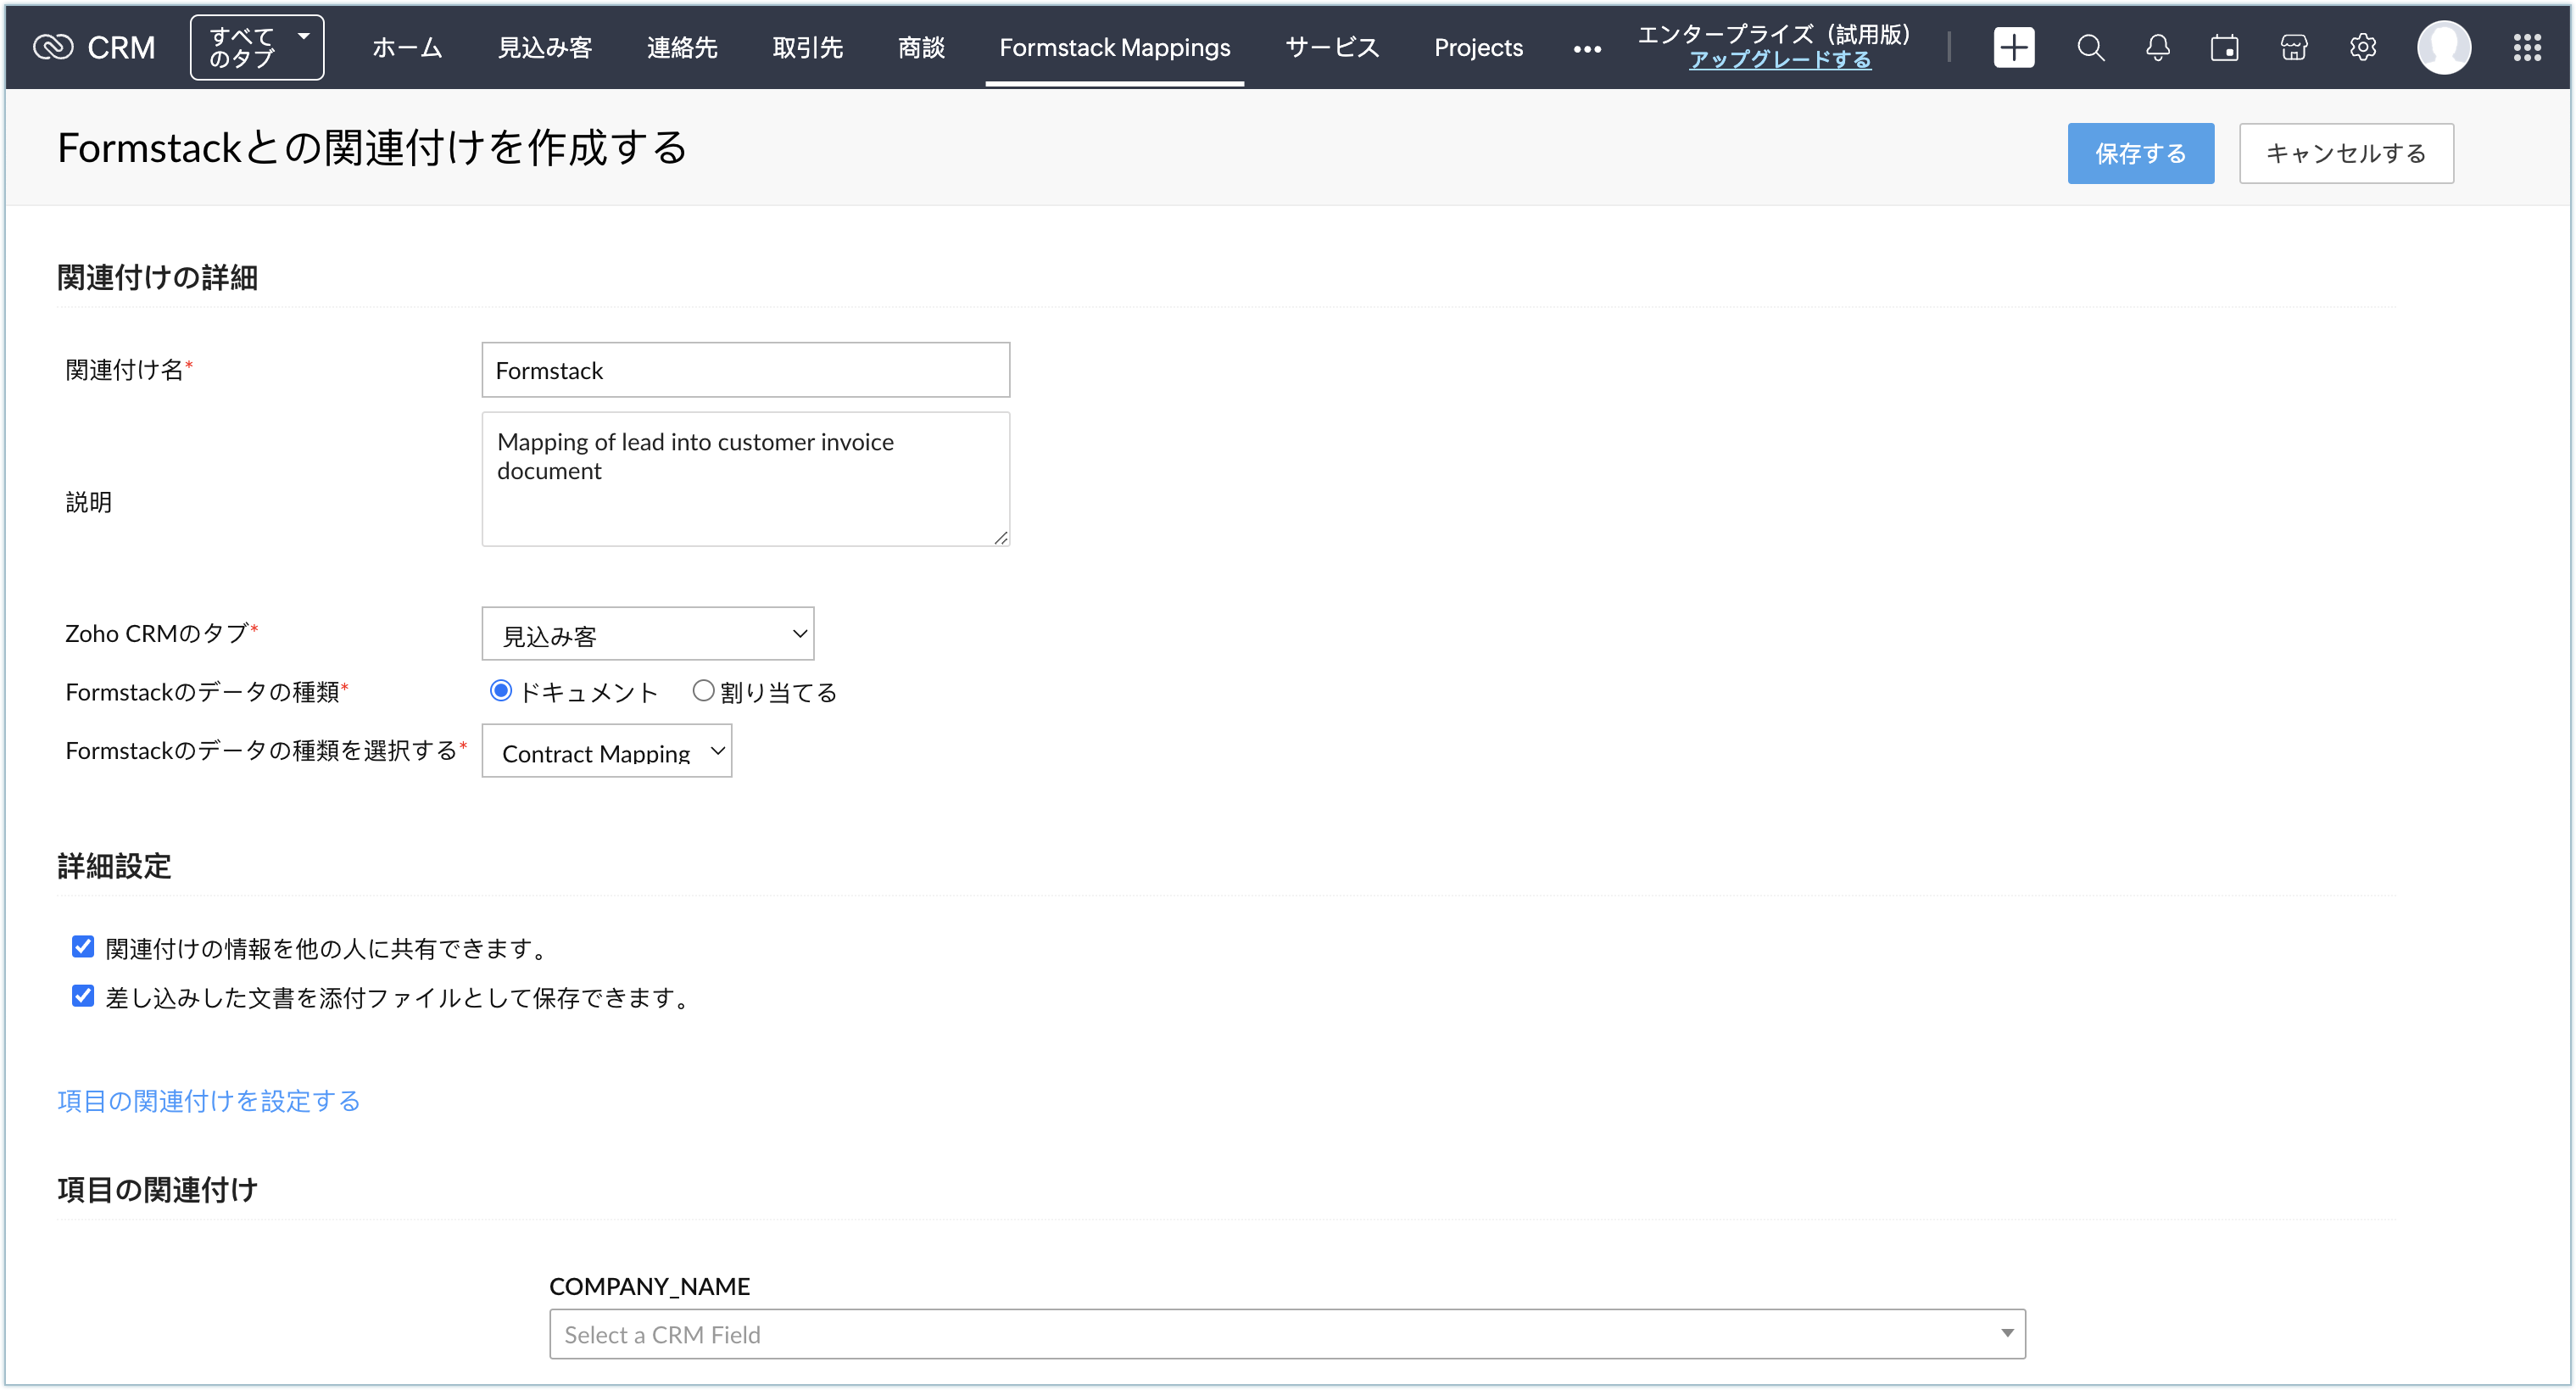Viewport: 2576px width, 1390px height.
Task: Open the apps grid launcher icon
Action: 2527,47
